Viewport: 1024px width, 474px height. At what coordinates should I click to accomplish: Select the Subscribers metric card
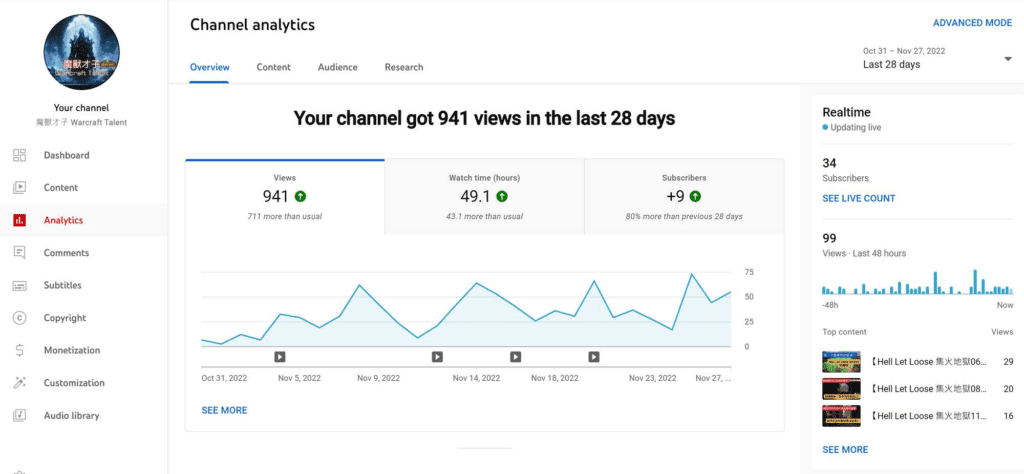click(x=684, y=196)
